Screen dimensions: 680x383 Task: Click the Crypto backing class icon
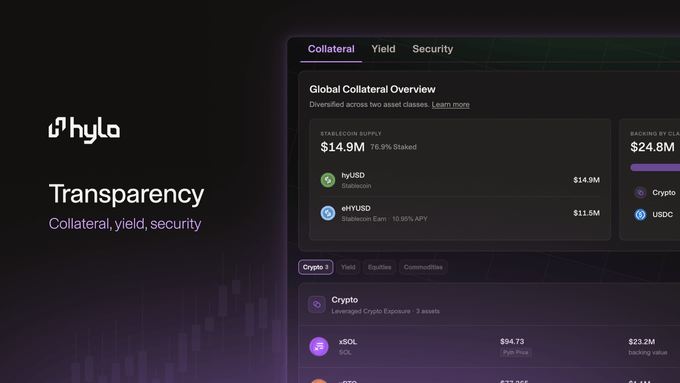pyautogui.click(x=640, y=193)
